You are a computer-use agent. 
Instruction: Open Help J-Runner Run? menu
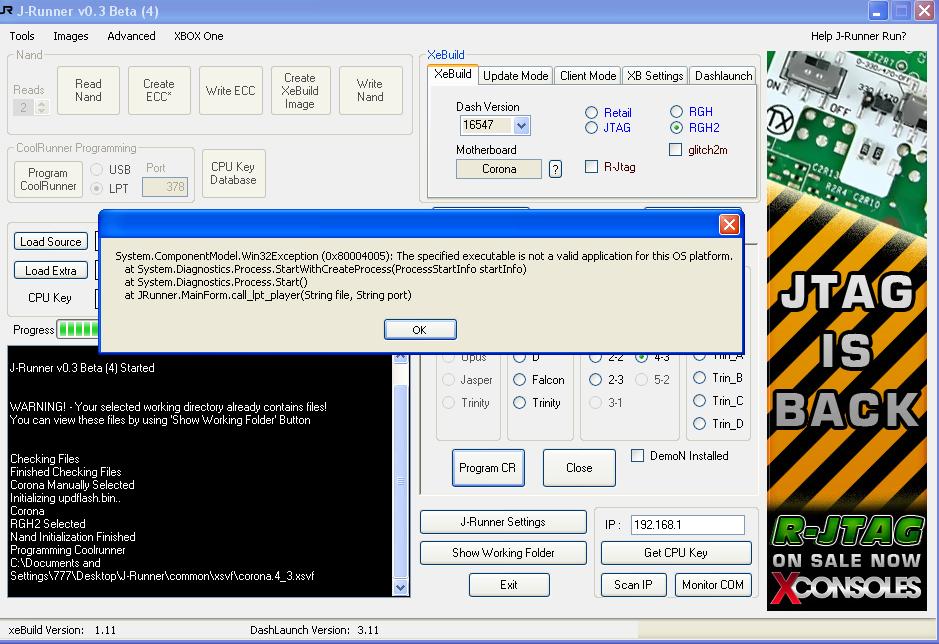point(858,36)
